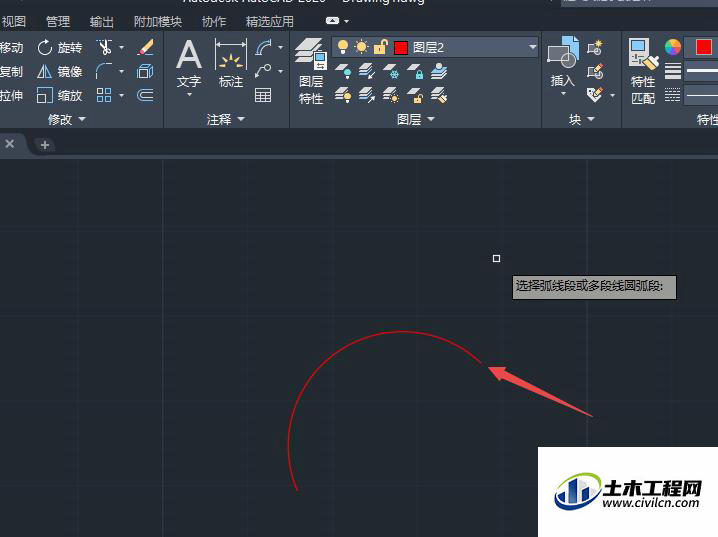Click the turn-off-layer icon with cyan bulb
The height and width of the screenshot is (537, 718).
coord(343,71)
